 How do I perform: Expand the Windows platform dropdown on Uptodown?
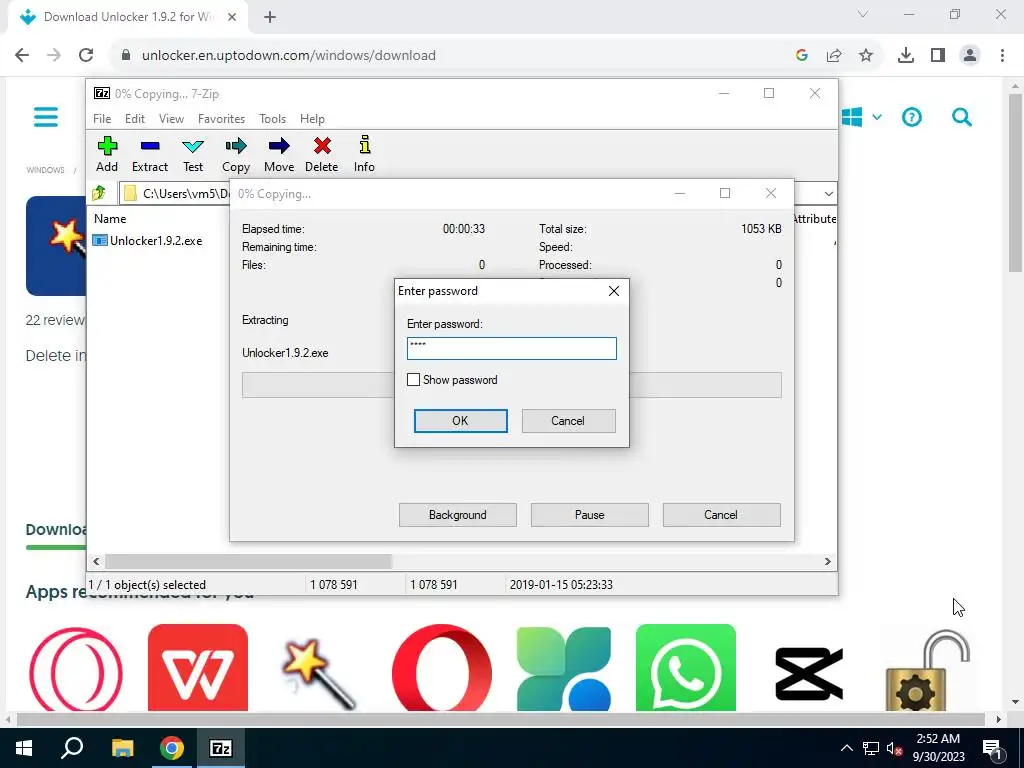[876, 118]
